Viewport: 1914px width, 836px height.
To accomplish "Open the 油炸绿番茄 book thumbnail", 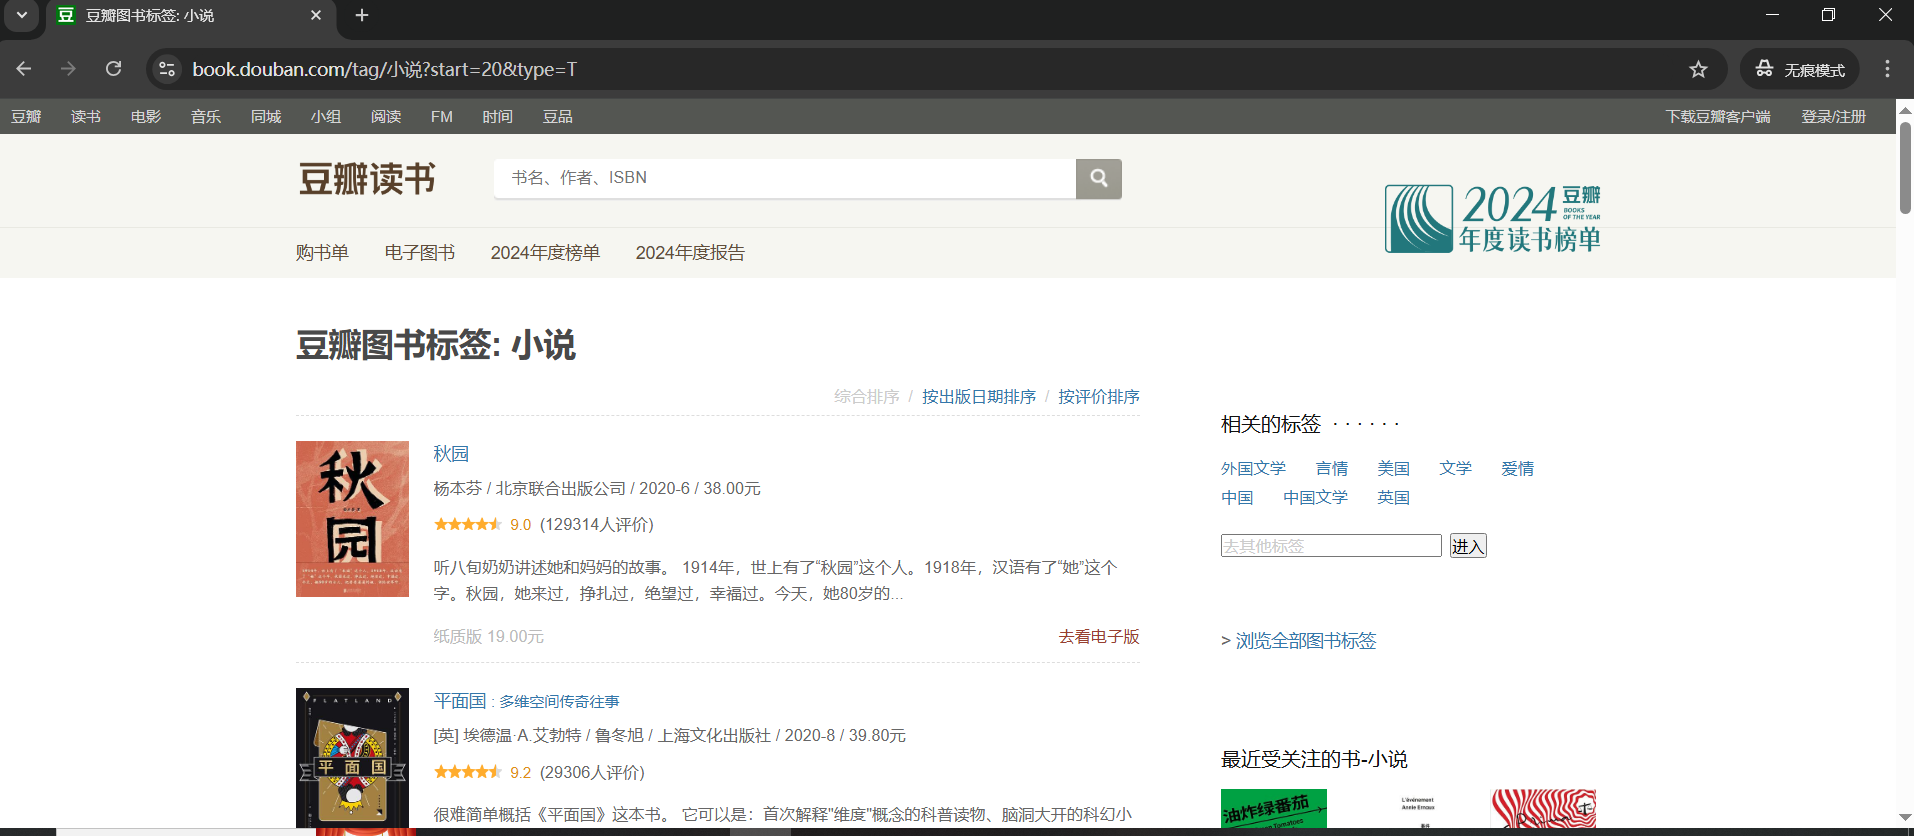I will (x=1274, y=808).
